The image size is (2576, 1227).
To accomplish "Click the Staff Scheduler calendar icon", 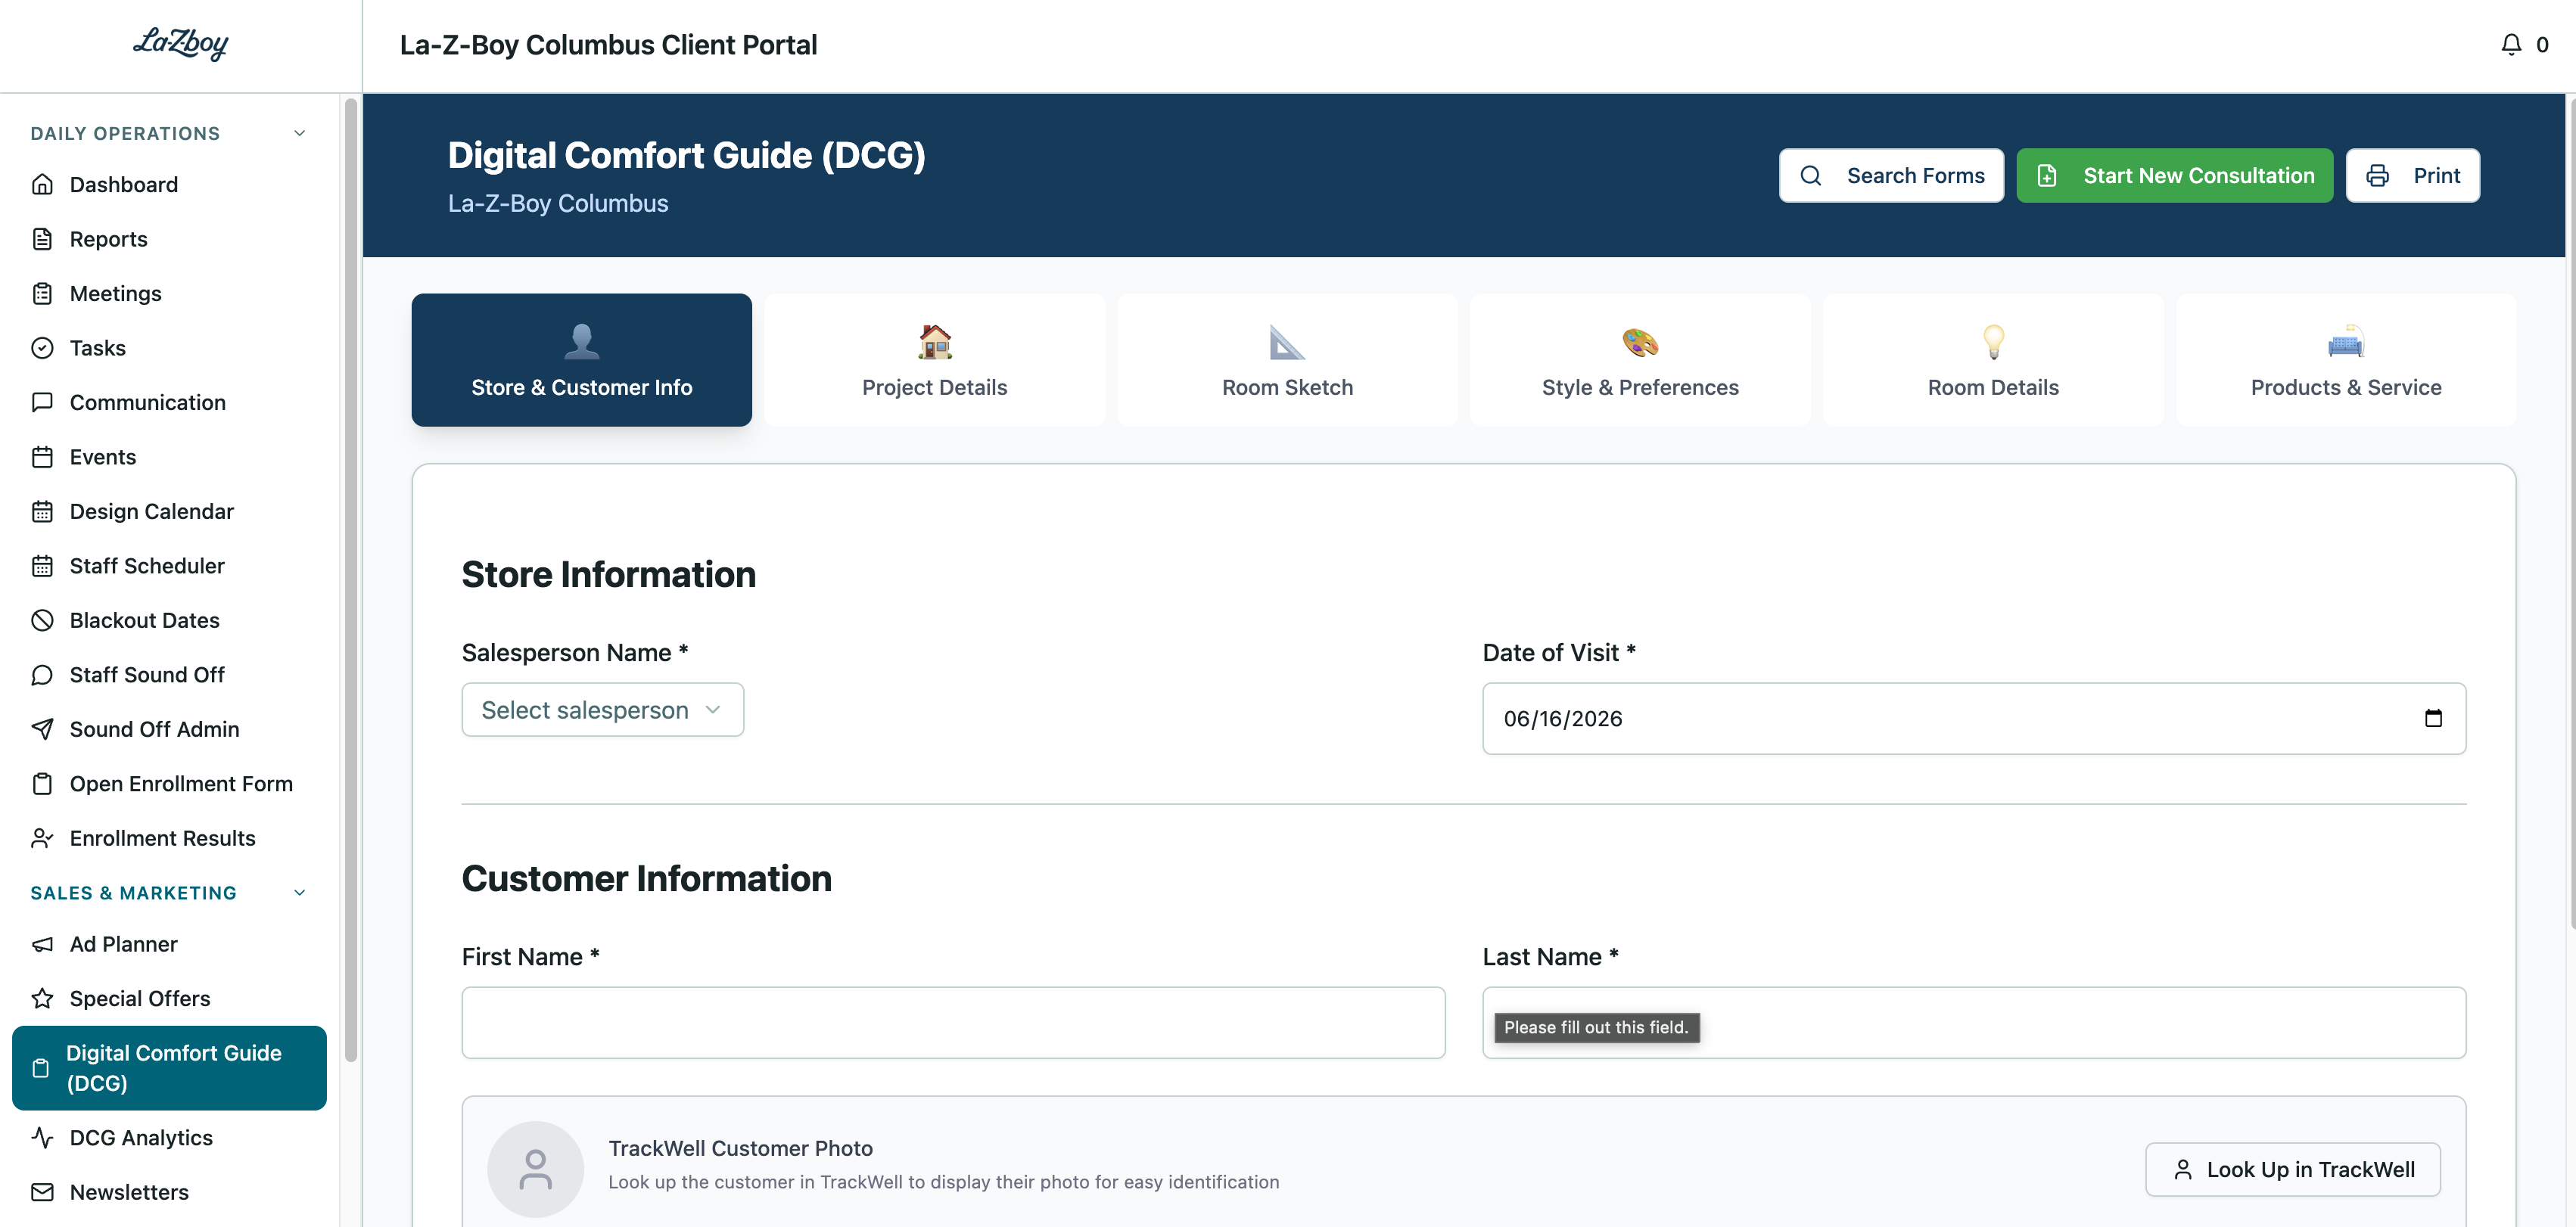I will (x=42, y=566).
